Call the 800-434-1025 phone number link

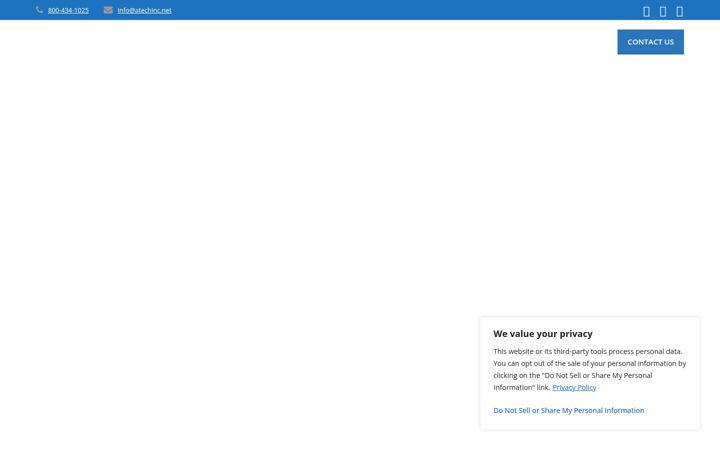pyautogui.click(x=68, y=10)
